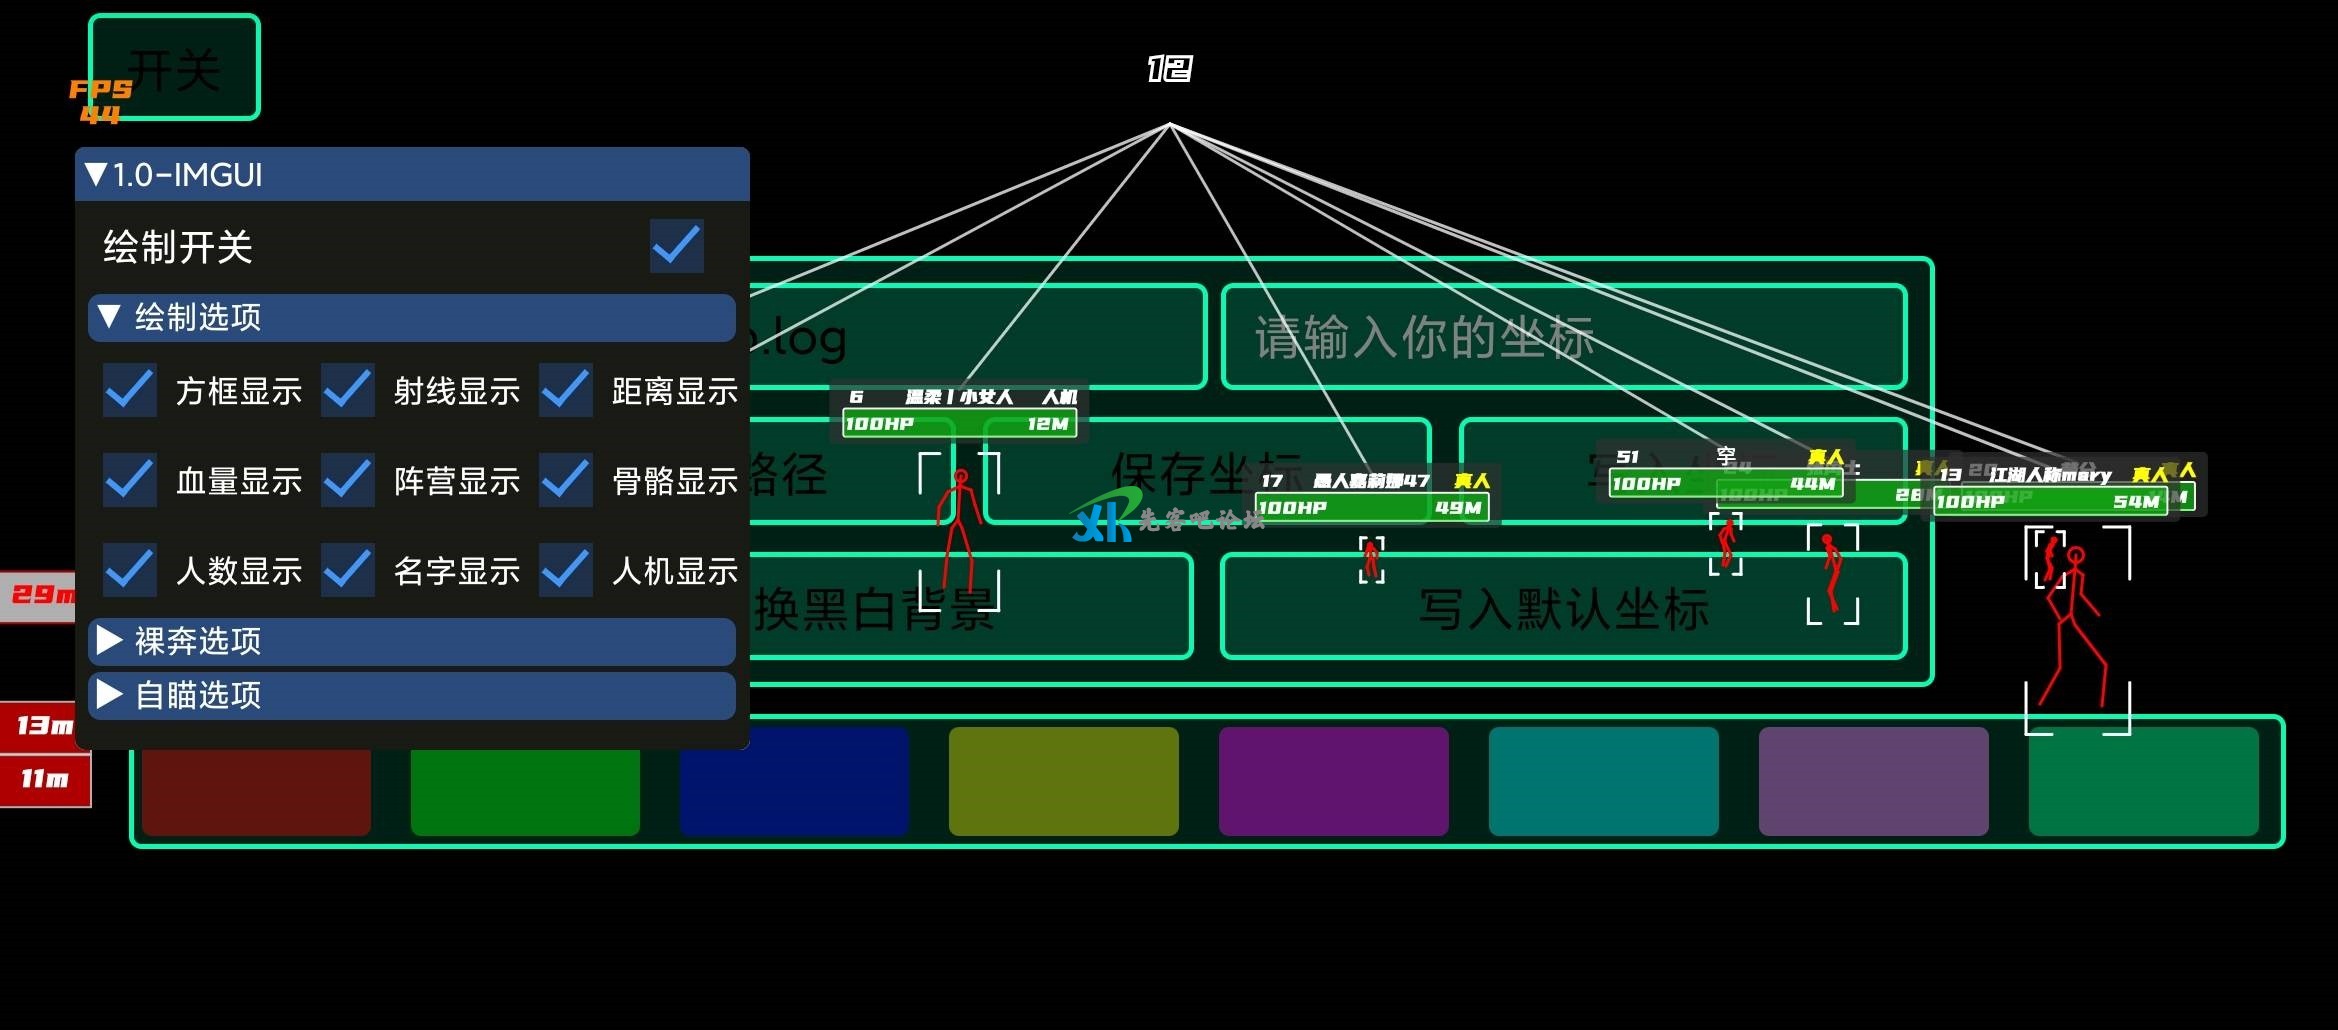The image size is (2338, 1030).
Task: Click the player count number 12
Action: click(x=1169, y=68)
